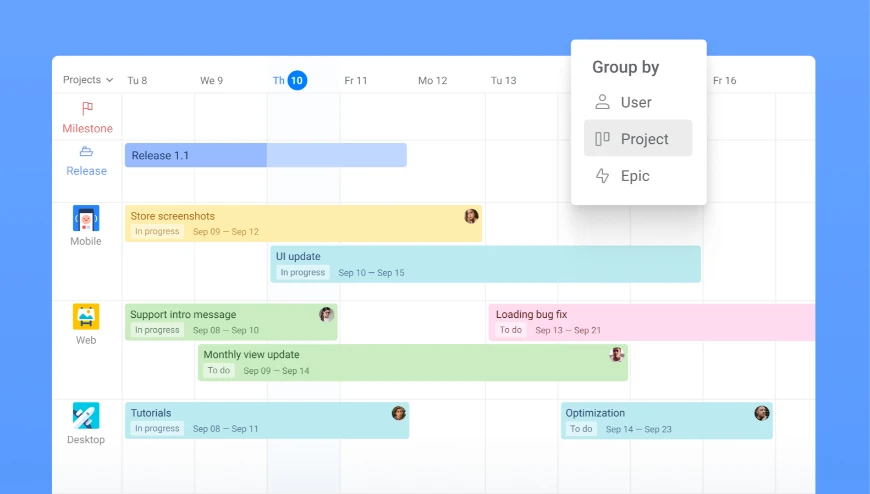
Task: Select today's date Th 10 header
Action: point(290,80)
